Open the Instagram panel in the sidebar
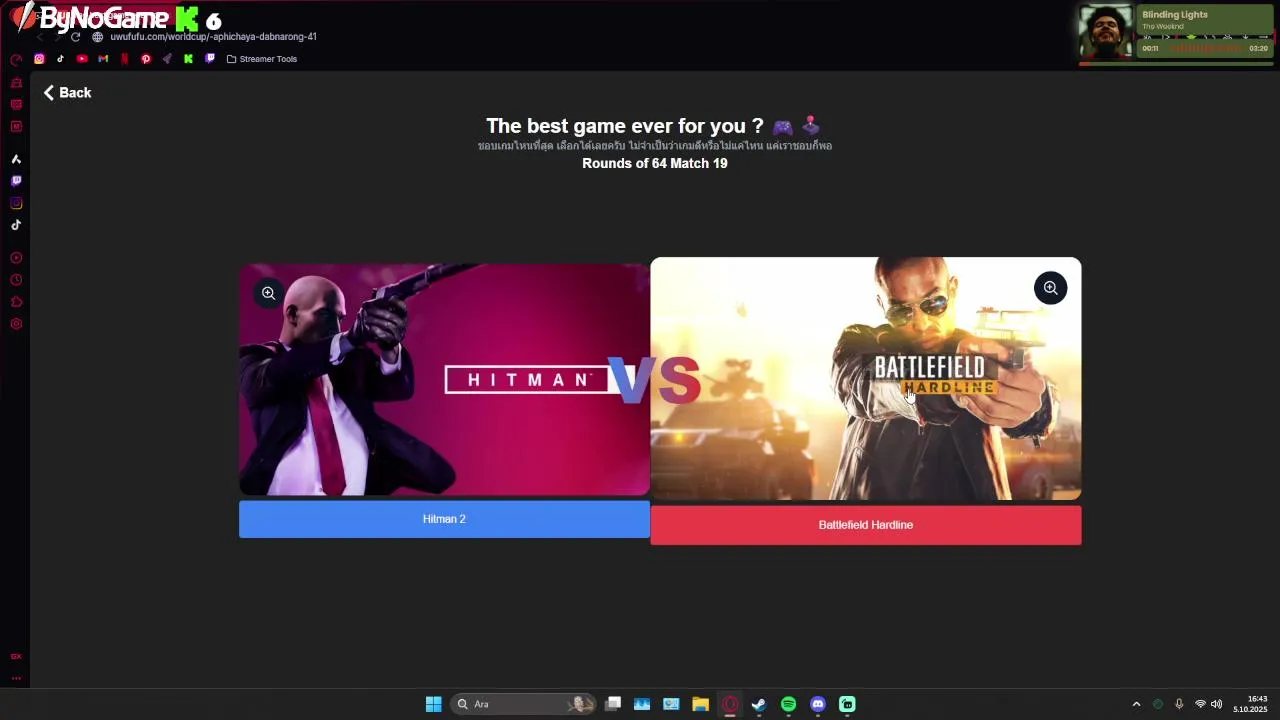Viewport: 1280px width, 720px height. pyautogui.click(x=16, y=203)
